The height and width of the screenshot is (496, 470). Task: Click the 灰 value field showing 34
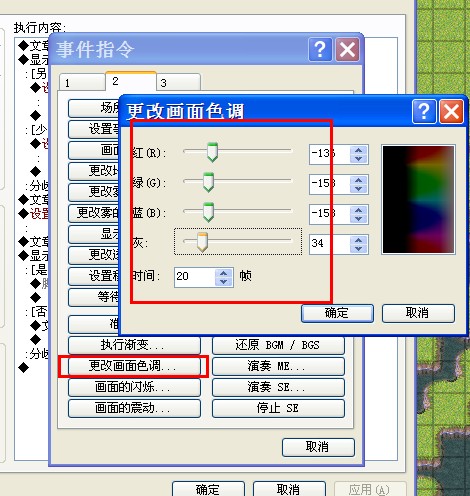[x=329, y=244]
